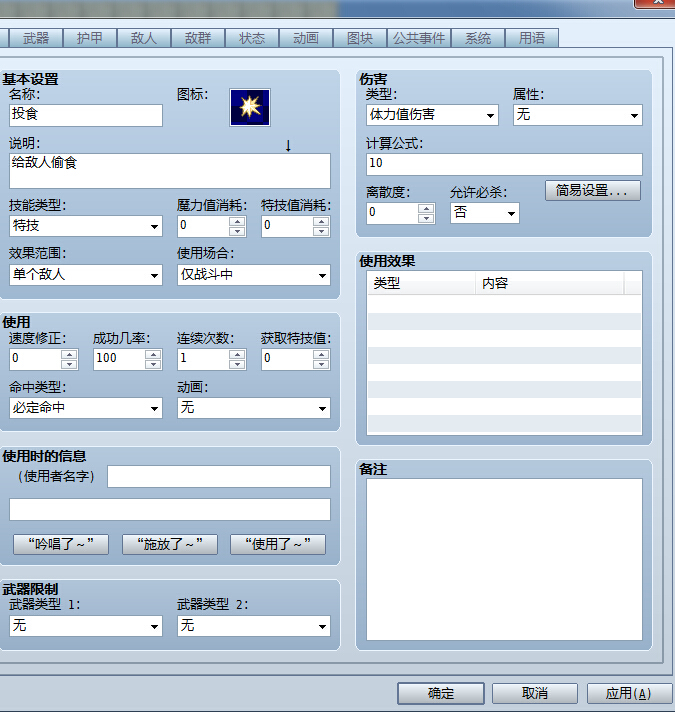The width and height of the screenshot is (675, 712).
Task: Increase 离散度 with up arrow
Action: 426,208
